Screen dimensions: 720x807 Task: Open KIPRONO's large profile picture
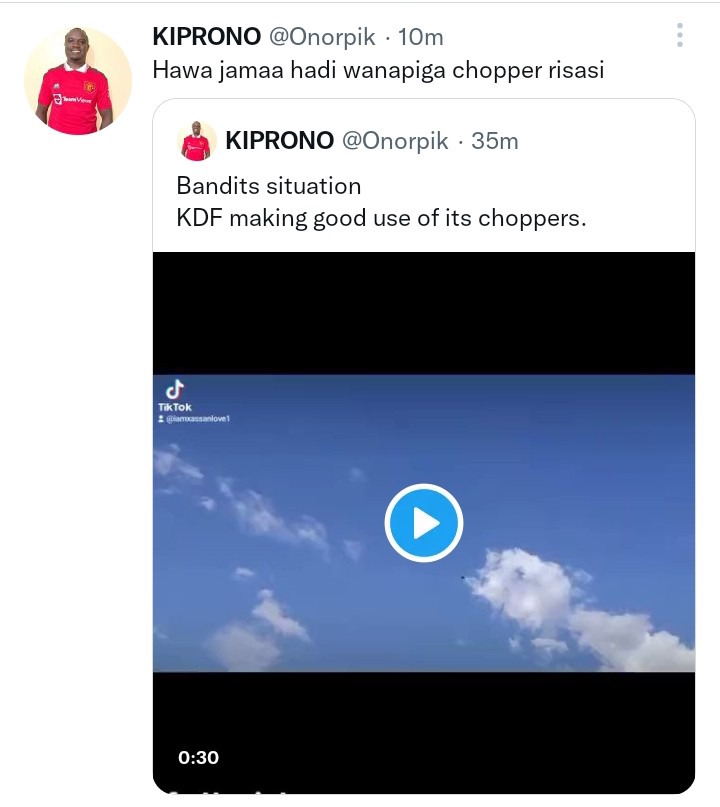tap(78, 81)
